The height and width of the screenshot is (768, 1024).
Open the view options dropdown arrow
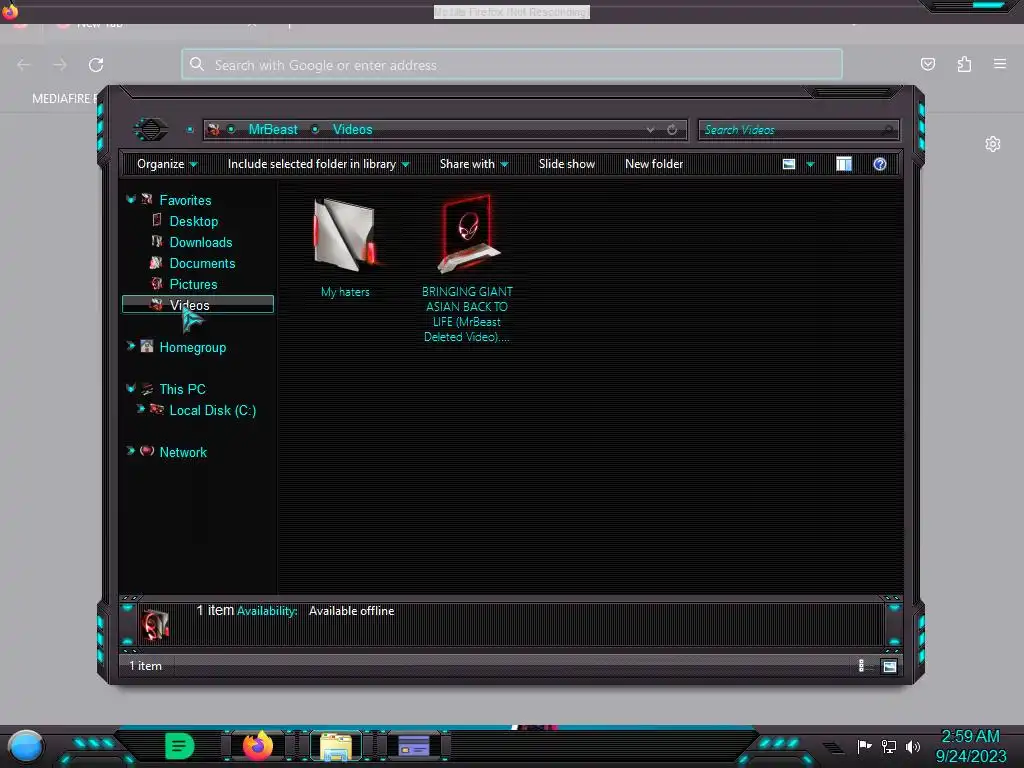pos(810,165)
